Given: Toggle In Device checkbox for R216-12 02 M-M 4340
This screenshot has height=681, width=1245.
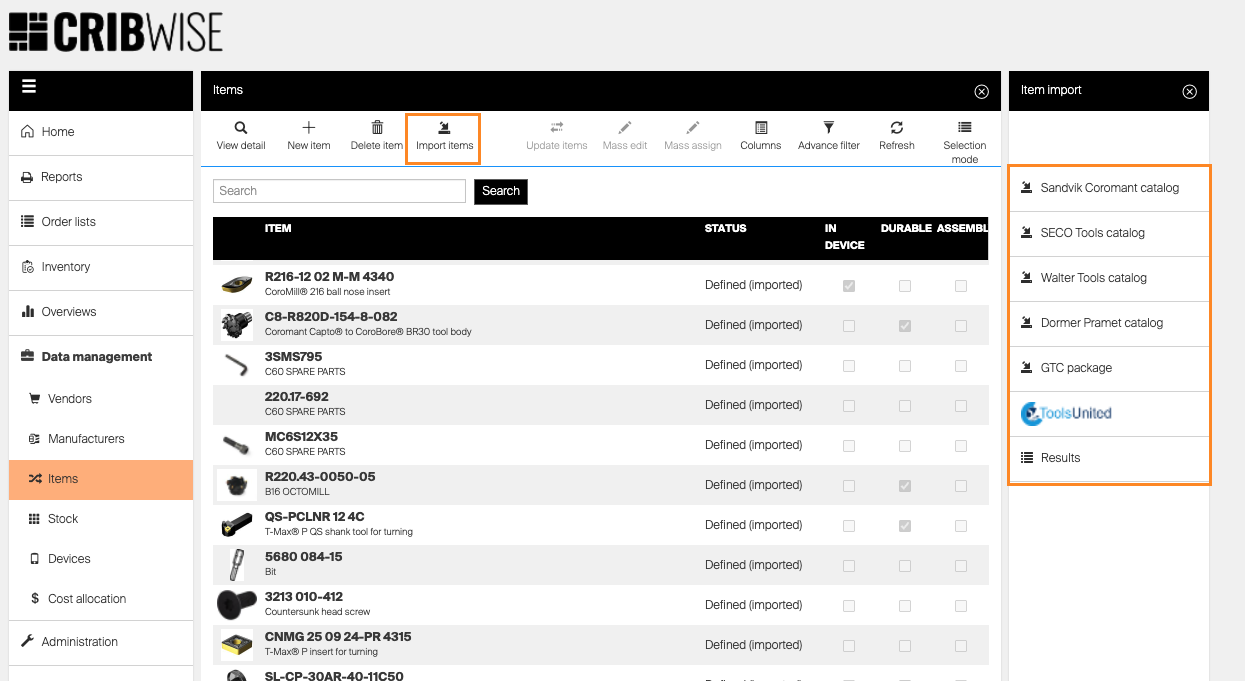Looking at the screenshot, I should click(x=849, y=286).
